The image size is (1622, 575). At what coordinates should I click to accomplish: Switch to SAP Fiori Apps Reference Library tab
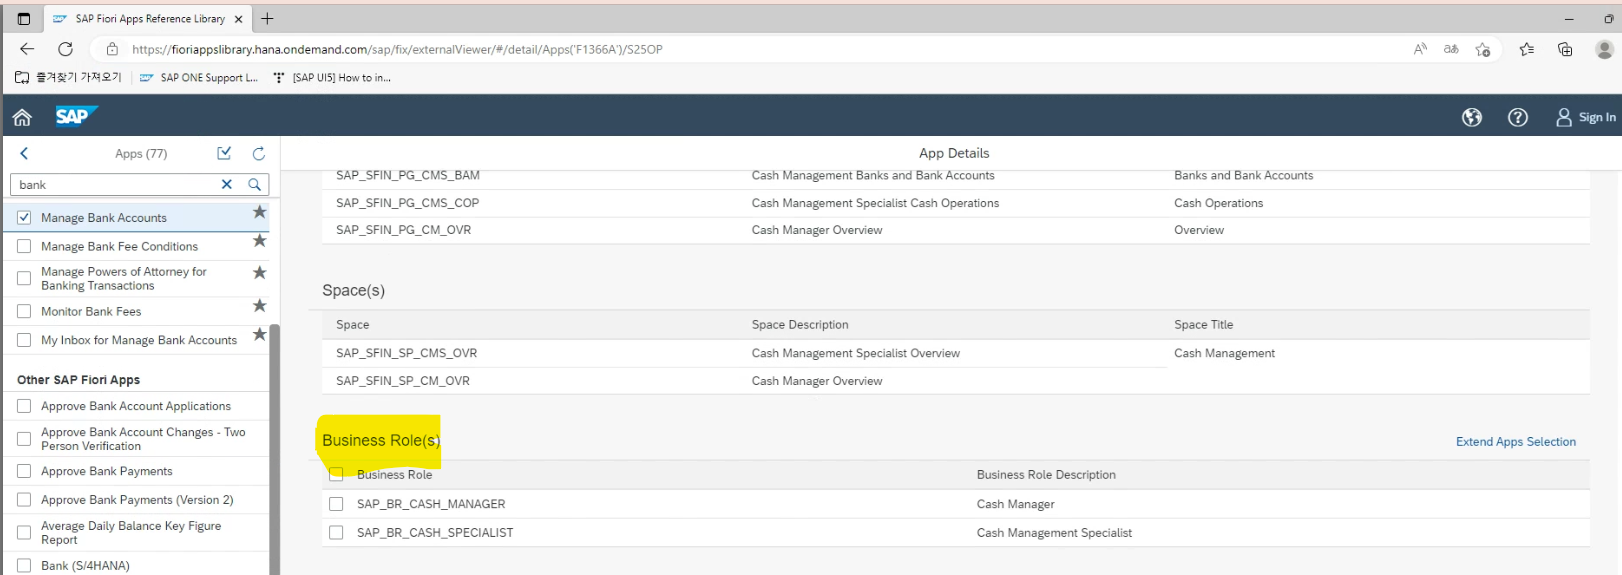tap(150, 19)
